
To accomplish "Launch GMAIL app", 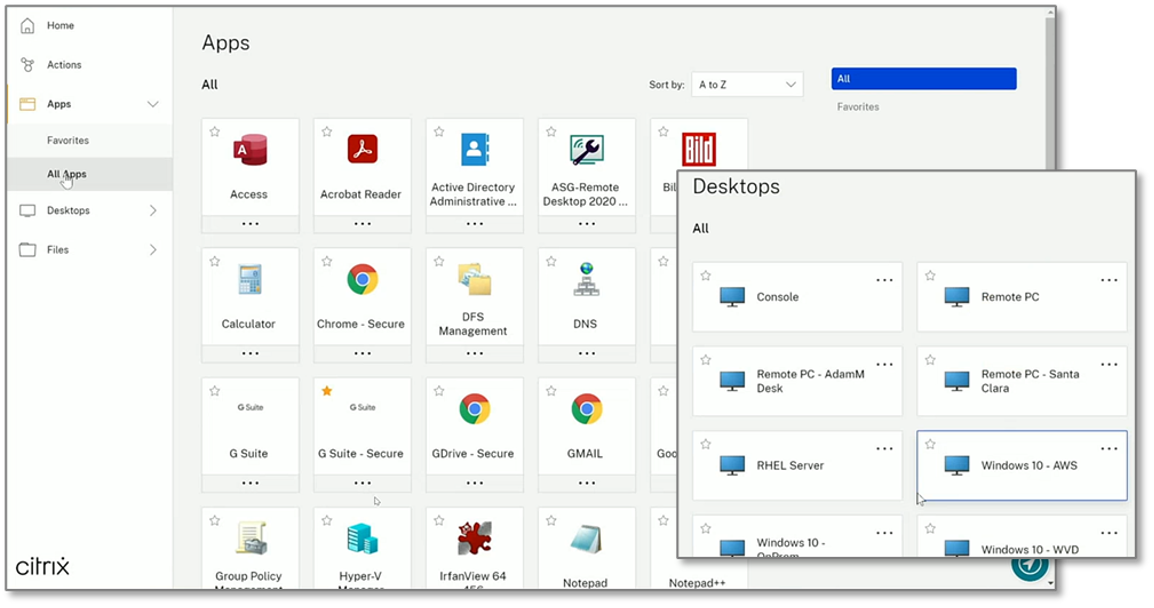I will [586, 410].
